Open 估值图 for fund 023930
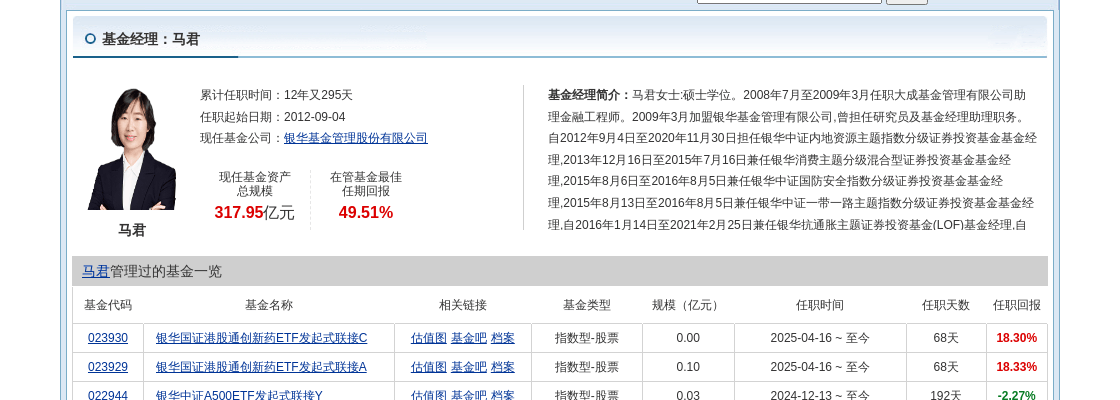The height and width of the screenshot is (400, 1120). (429, 338)
